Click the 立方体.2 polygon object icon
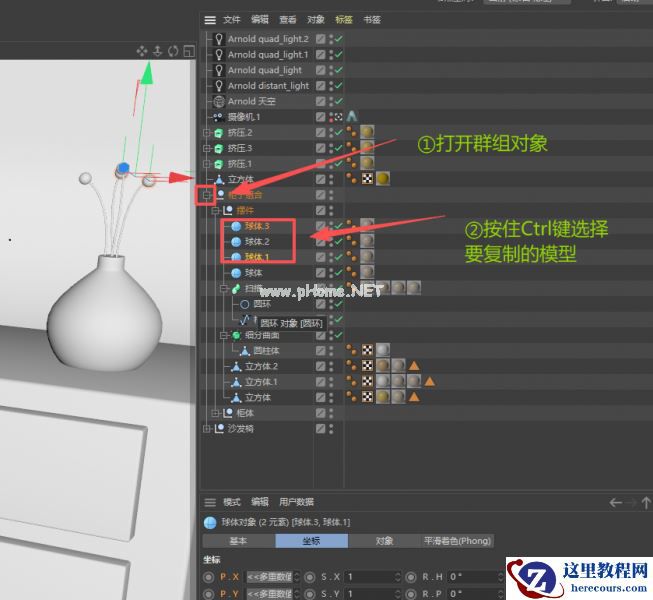The image size is (653, 600). [236, 366]
